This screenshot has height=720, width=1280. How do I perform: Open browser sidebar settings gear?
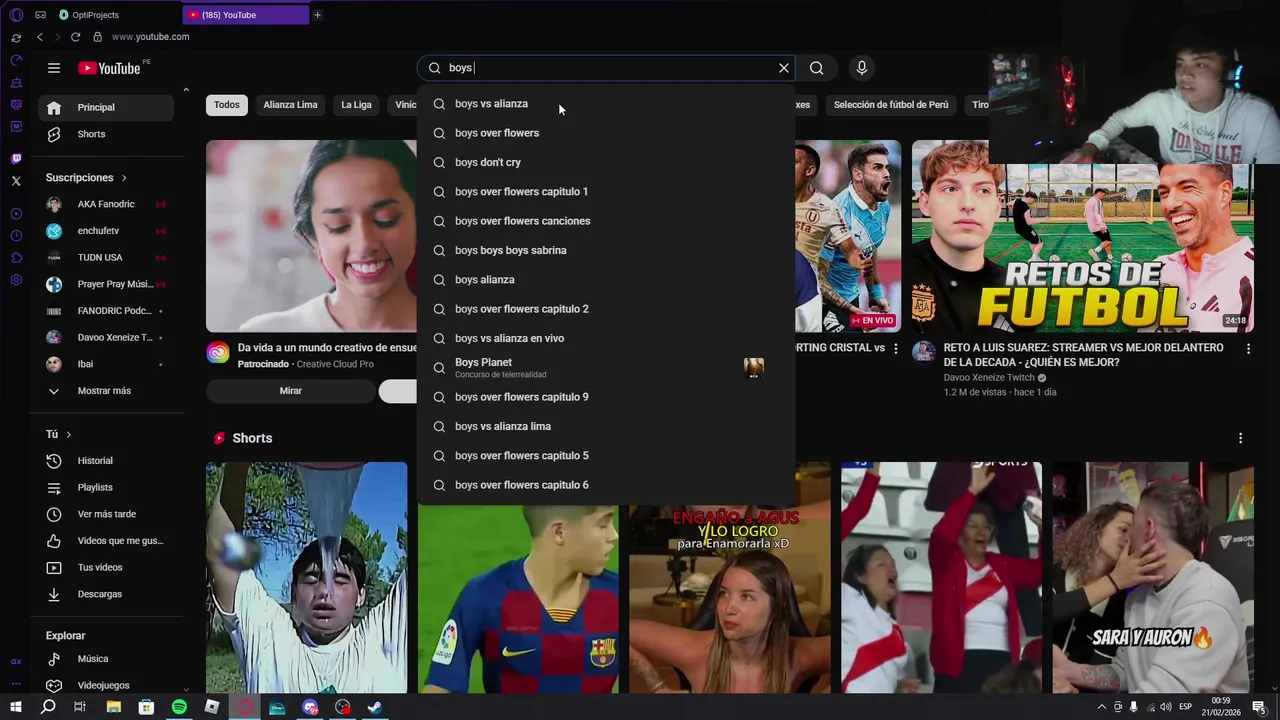(x=16, y=280)
